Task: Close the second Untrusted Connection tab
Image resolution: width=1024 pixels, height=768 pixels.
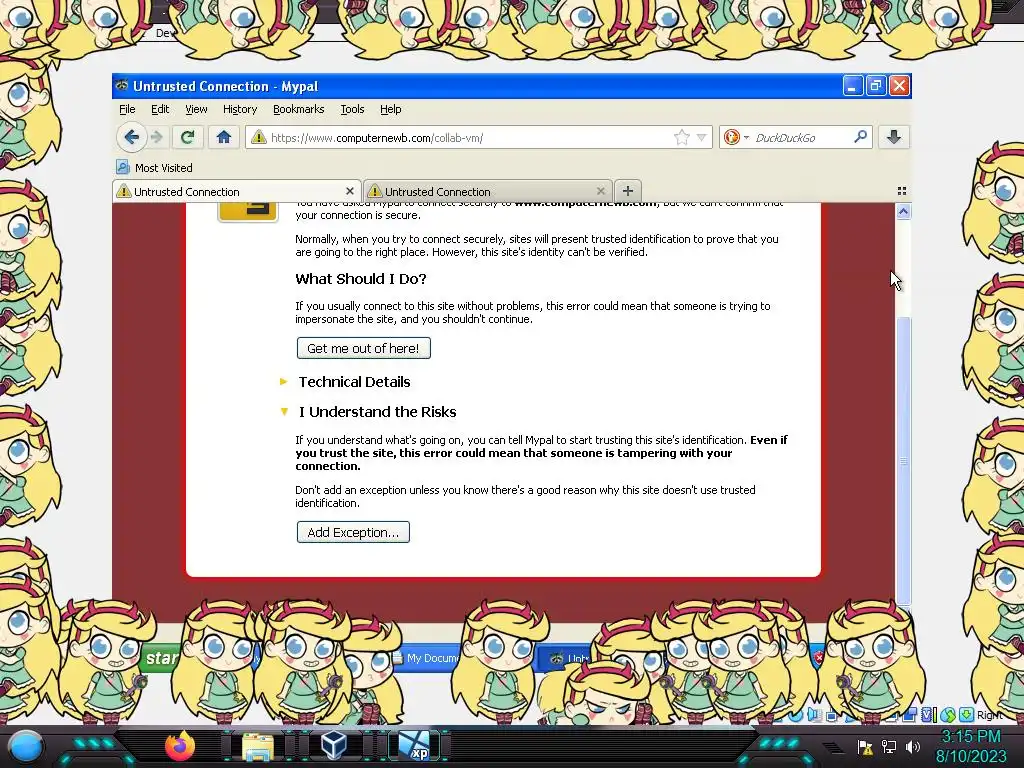Action: tap(600, 191)
